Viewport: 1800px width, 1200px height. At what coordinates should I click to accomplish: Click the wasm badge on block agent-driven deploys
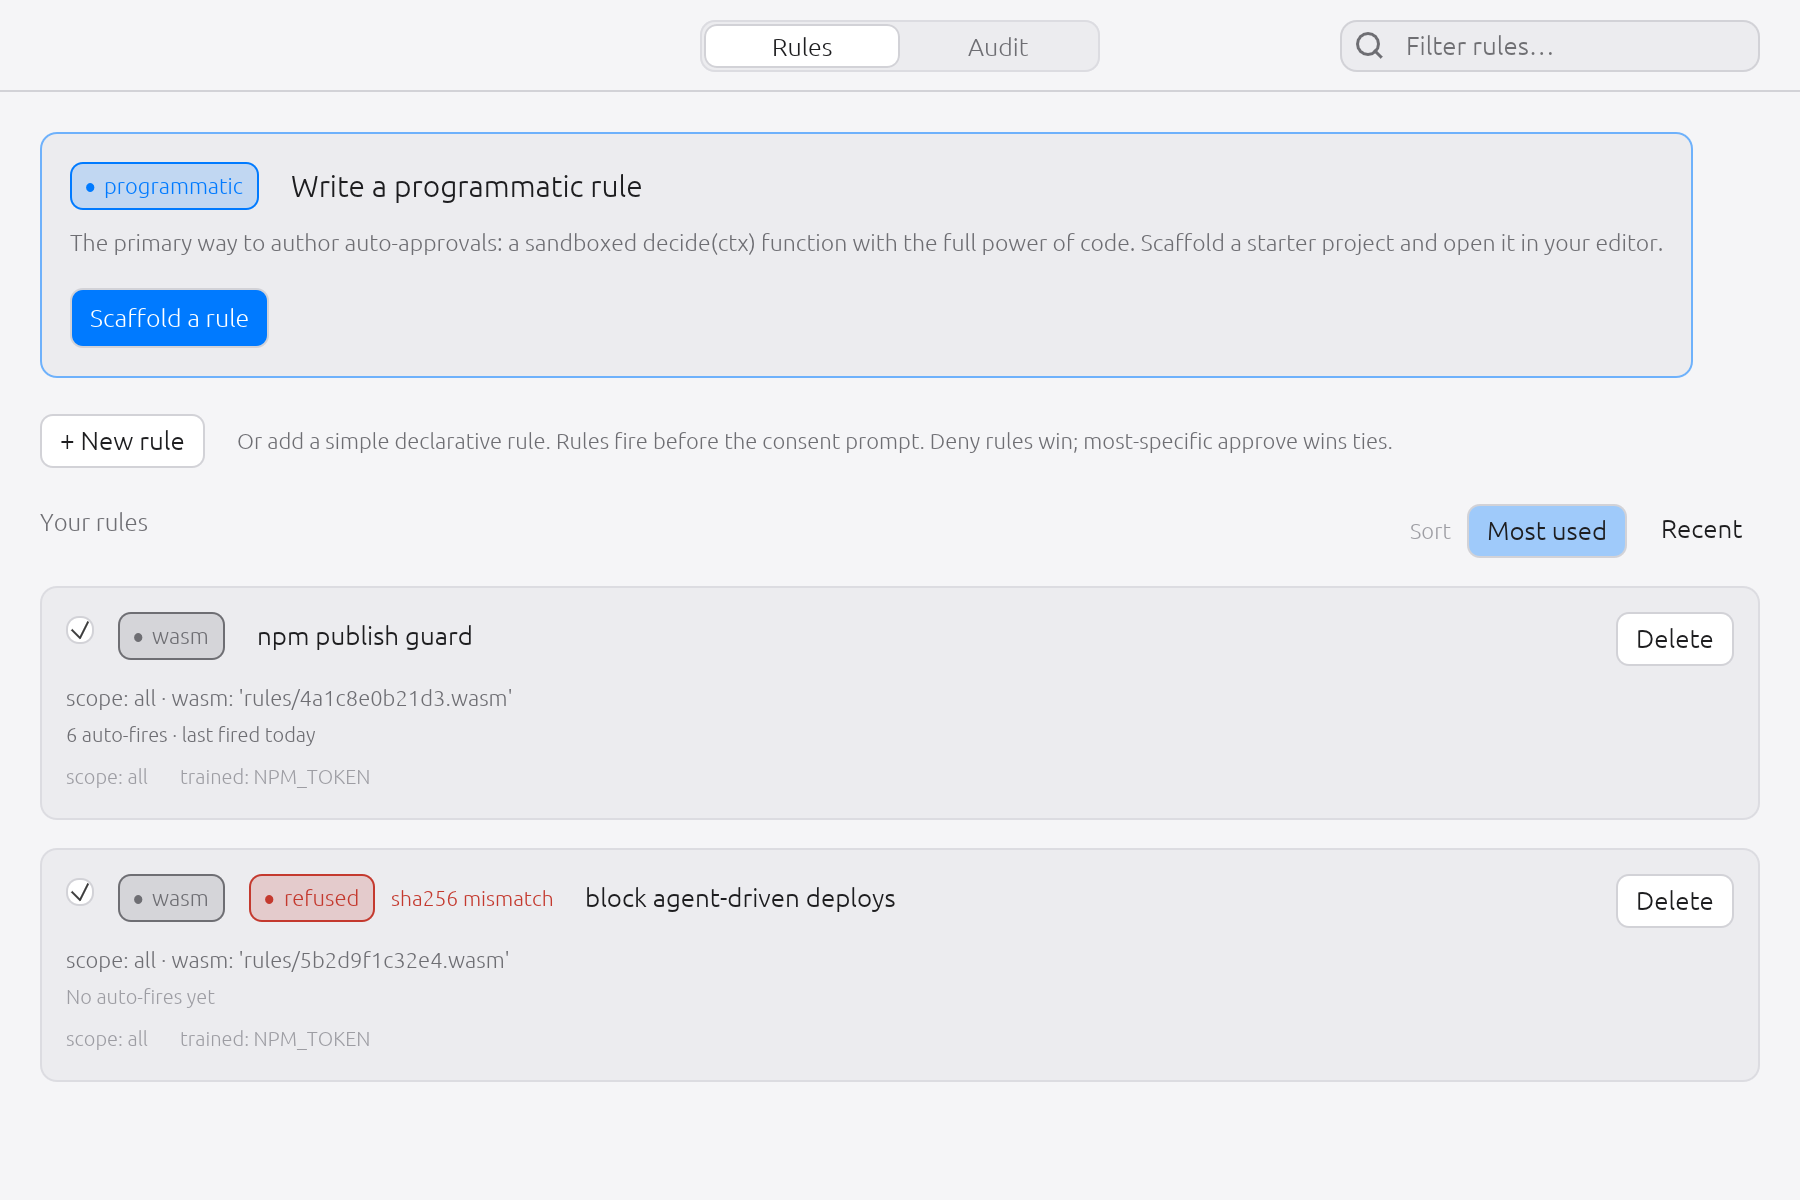pos(171,898)
